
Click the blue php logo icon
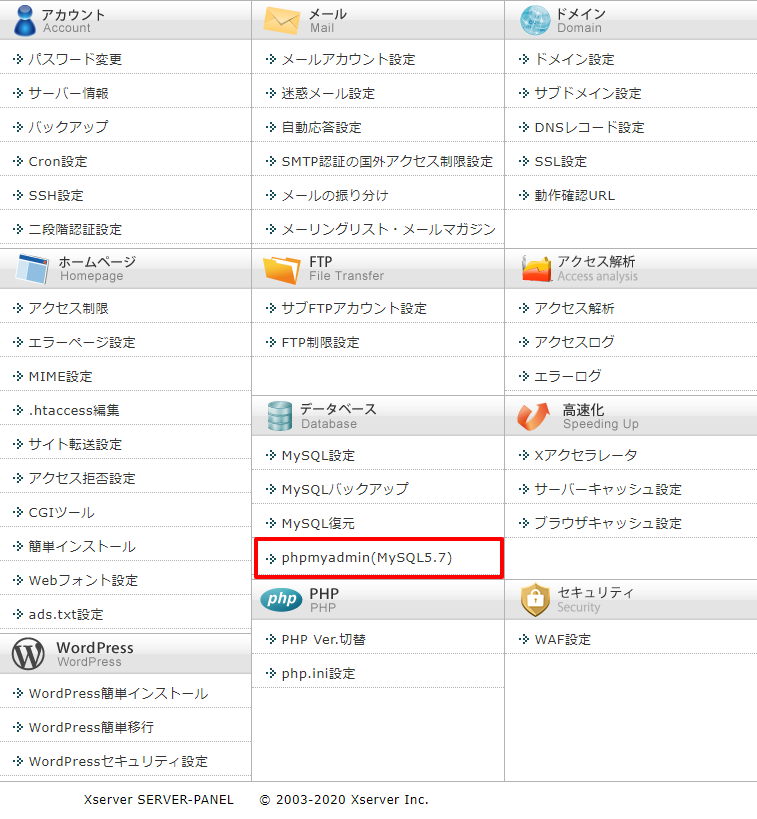pos(281,599)
